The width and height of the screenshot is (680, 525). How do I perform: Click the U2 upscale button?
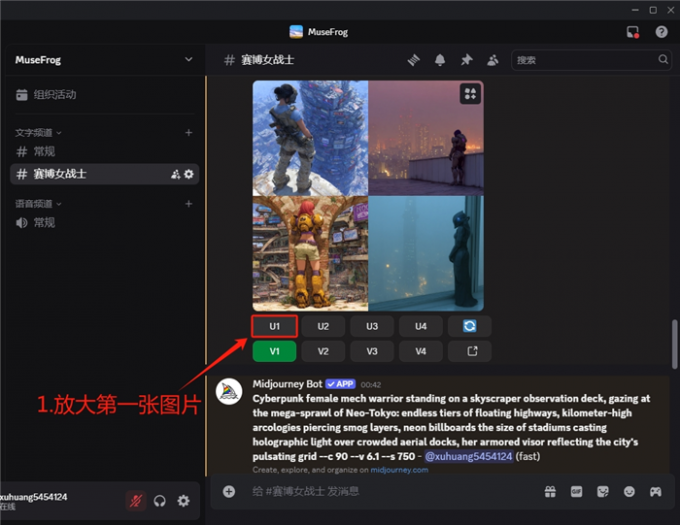(323, 326)
